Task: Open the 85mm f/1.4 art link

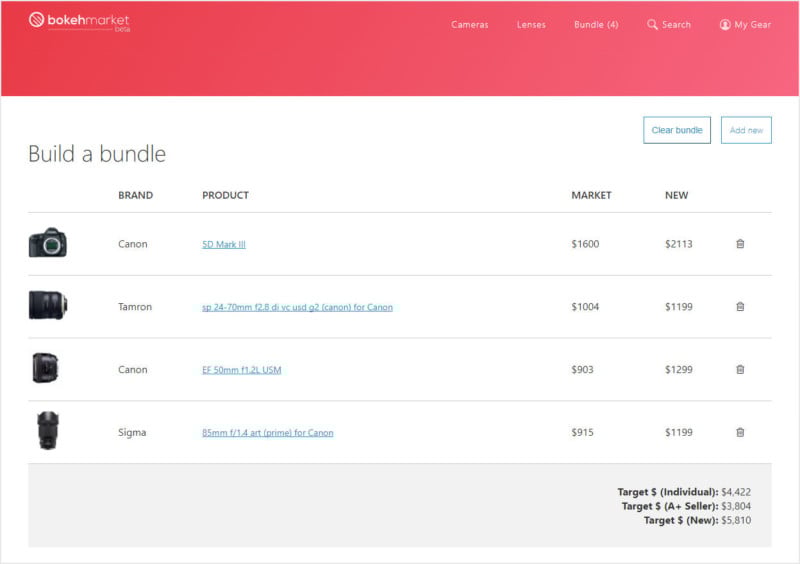Action: tap(267, 433)
